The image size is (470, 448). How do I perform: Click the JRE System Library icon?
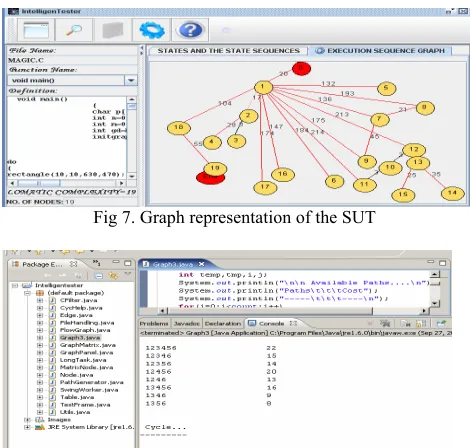pyautogui.click(x=40, y=427)
